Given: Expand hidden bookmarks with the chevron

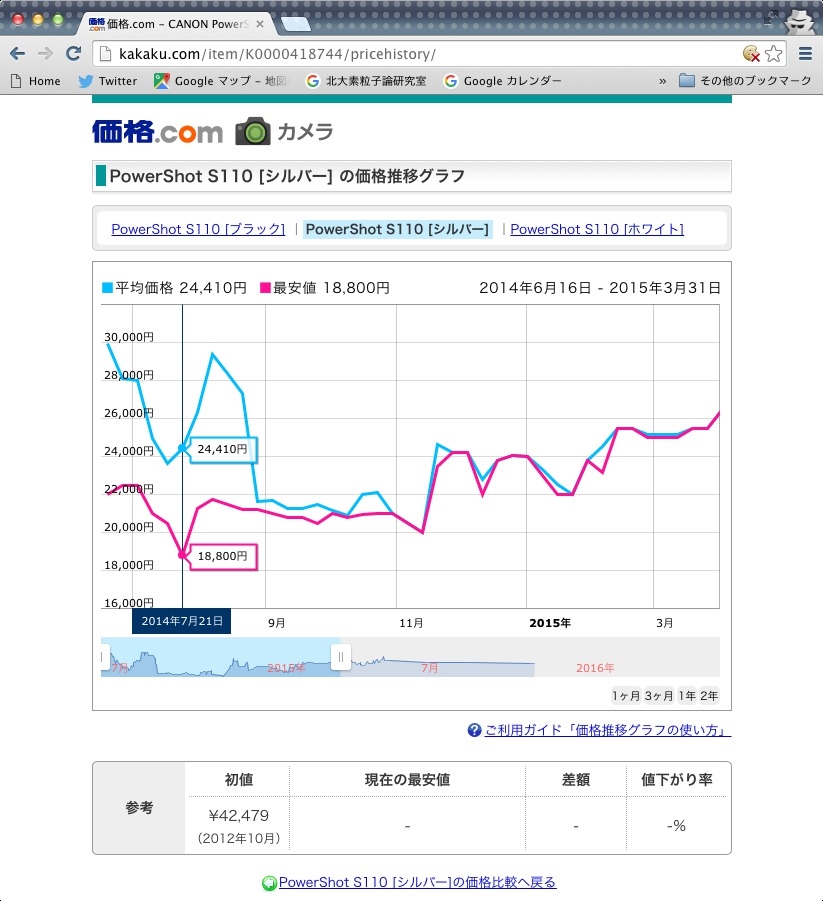Looking at the screenshot, I should (x=663, y=81).
